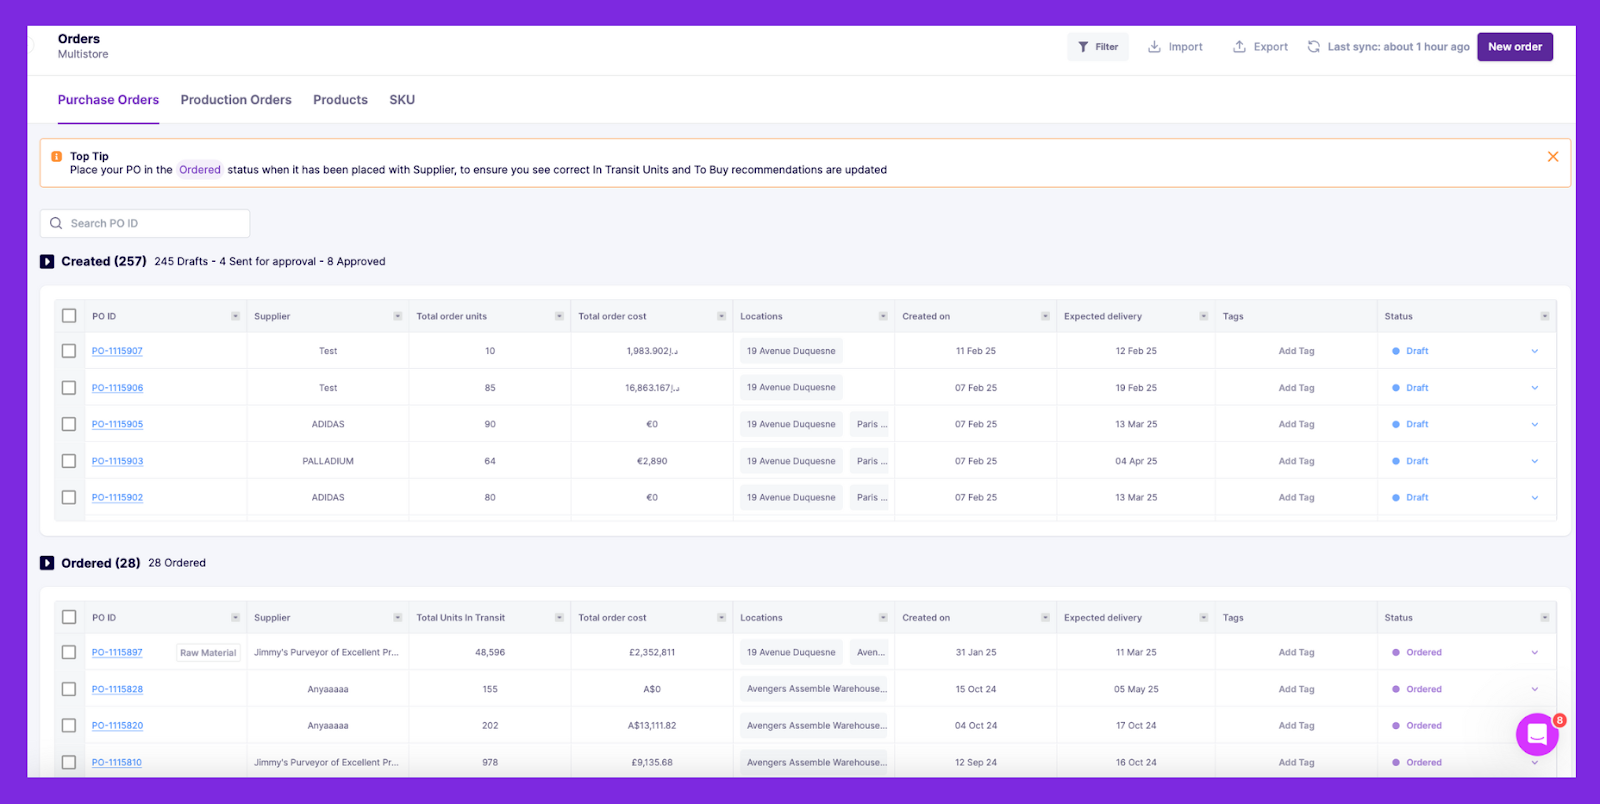Tick checkbox for PO-1115820

click(69, 726)
